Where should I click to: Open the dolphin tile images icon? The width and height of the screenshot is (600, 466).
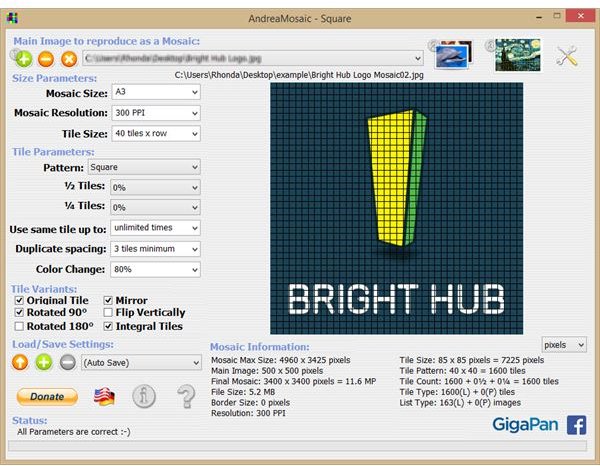(x=453, y=55)
